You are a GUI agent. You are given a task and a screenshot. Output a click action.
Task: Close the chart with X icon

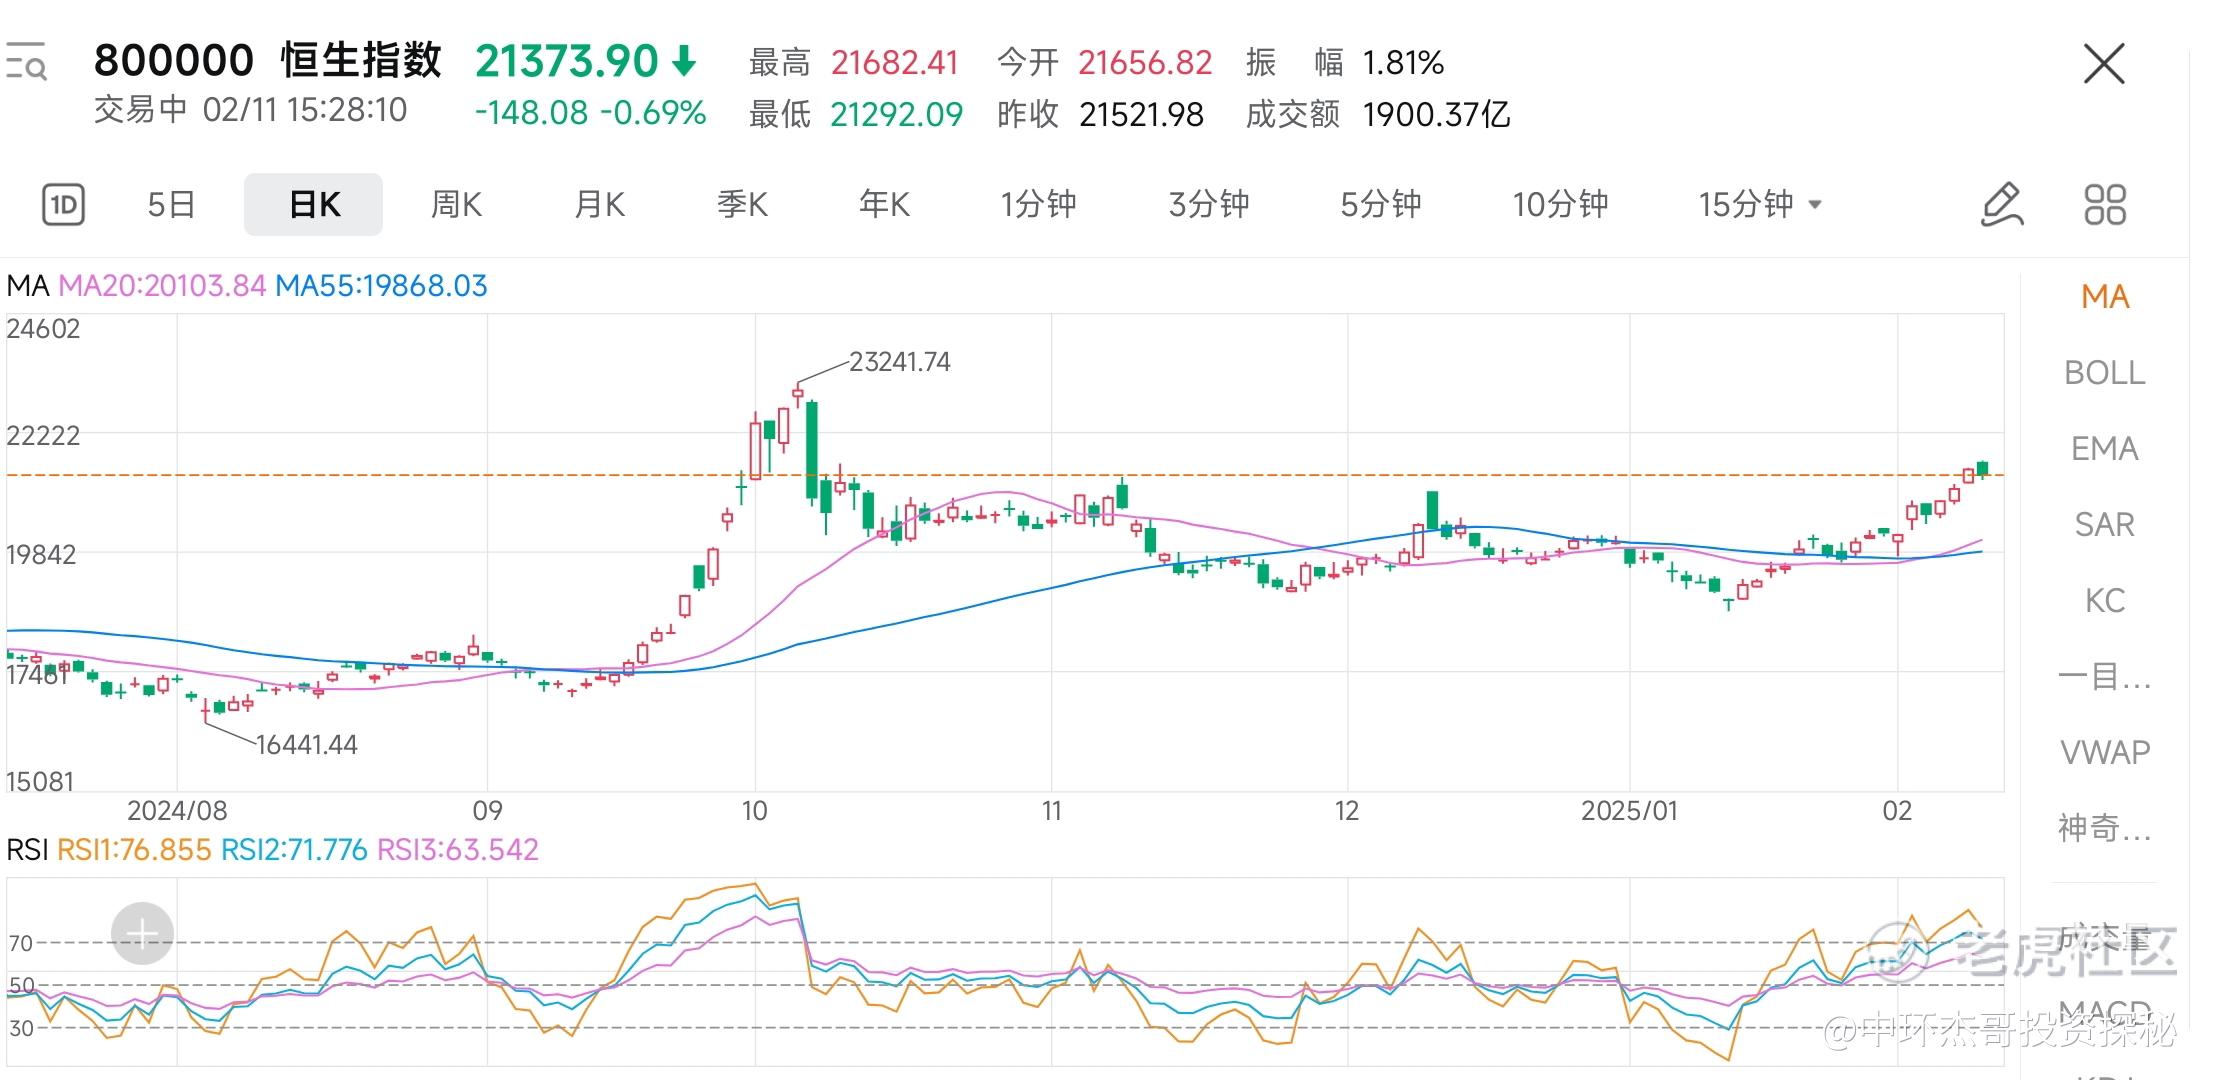click(x=2103, y=65)
